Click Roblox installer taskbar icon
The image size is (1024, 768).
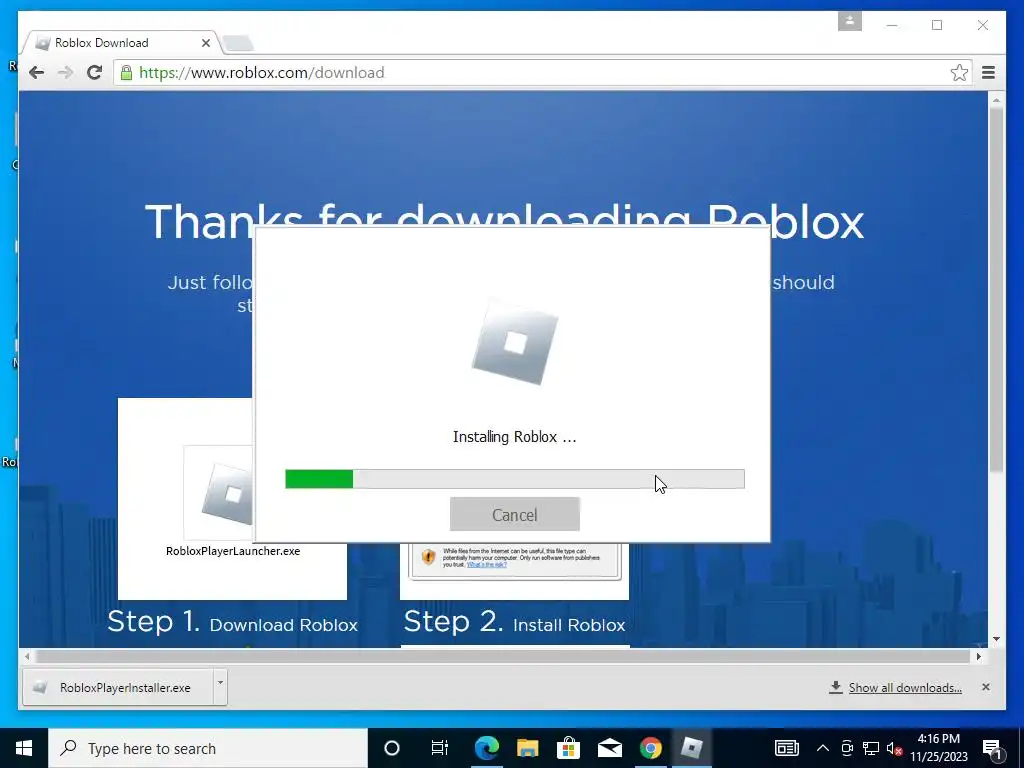tap(691, 748)
